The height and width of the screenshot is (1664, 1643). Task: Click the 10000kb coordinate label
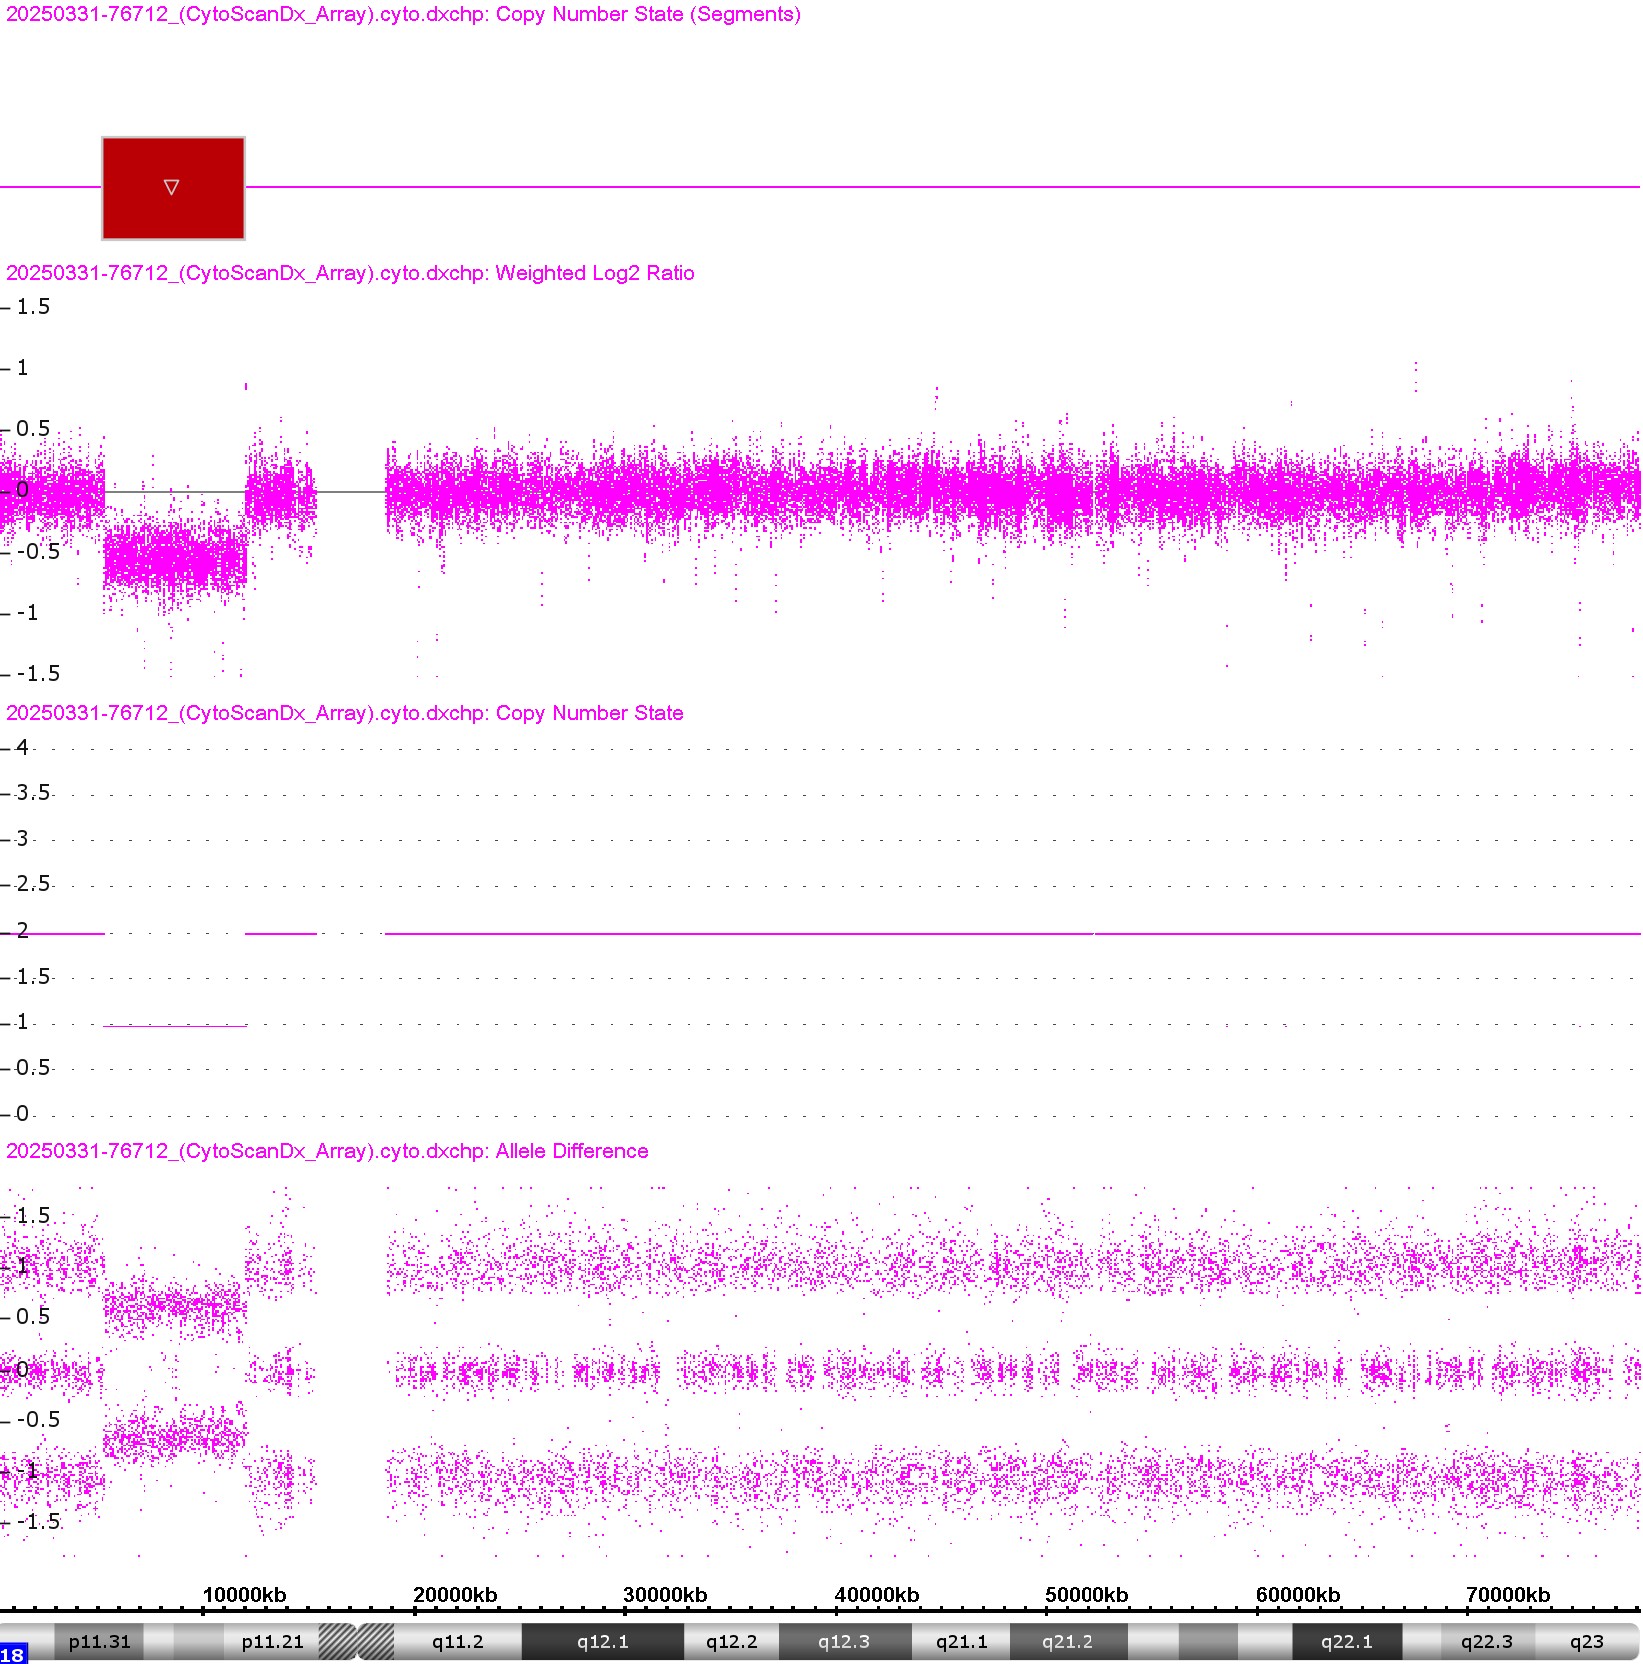pyautogui.click(x=244, y=1595)
